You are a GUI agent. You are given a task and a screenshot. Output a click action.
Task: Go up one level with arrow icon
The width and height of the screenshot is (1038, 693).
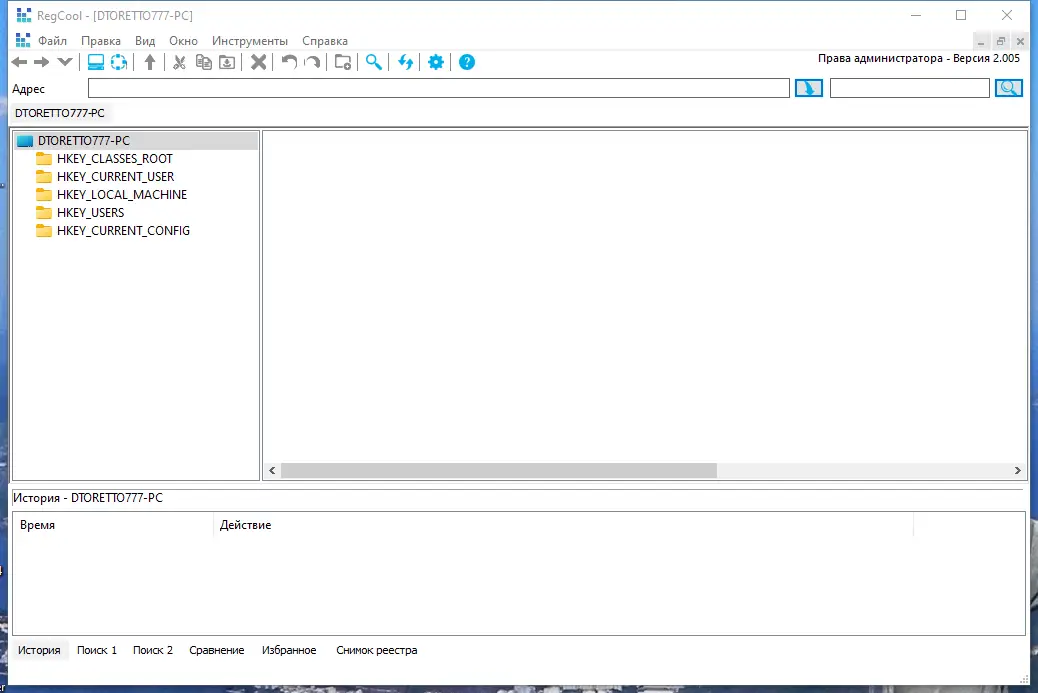[150, 62]
